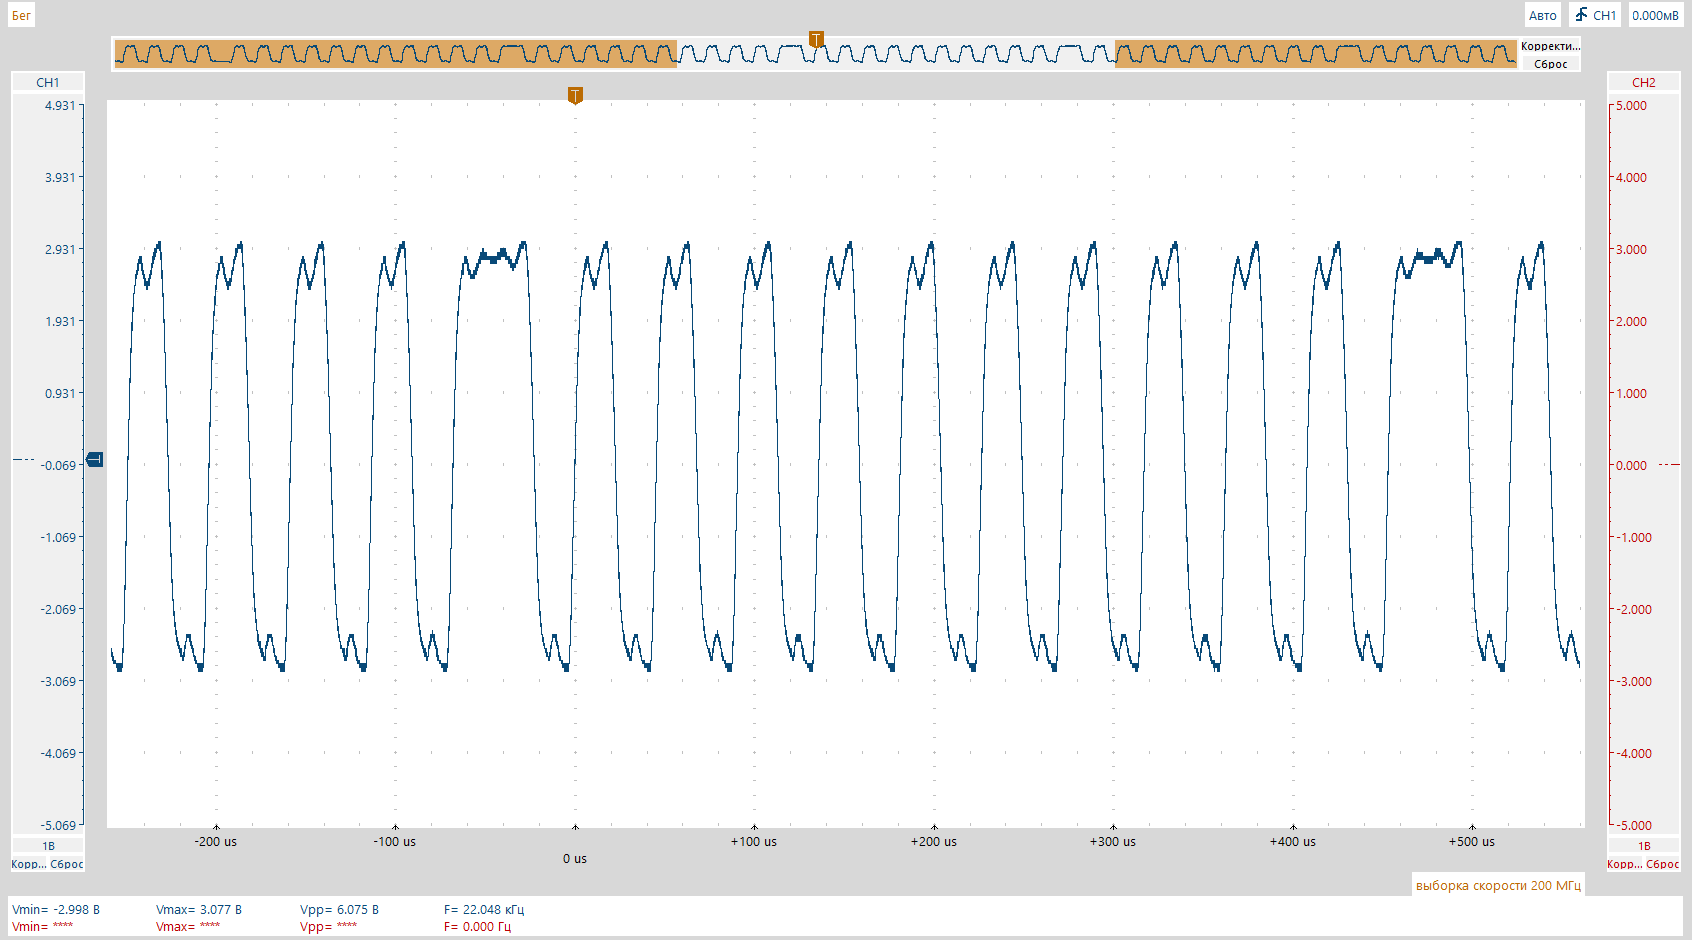Select the red CH2 "Vmin= ****" measurement
1692x940 pixels.
click(x=43, y=926)
